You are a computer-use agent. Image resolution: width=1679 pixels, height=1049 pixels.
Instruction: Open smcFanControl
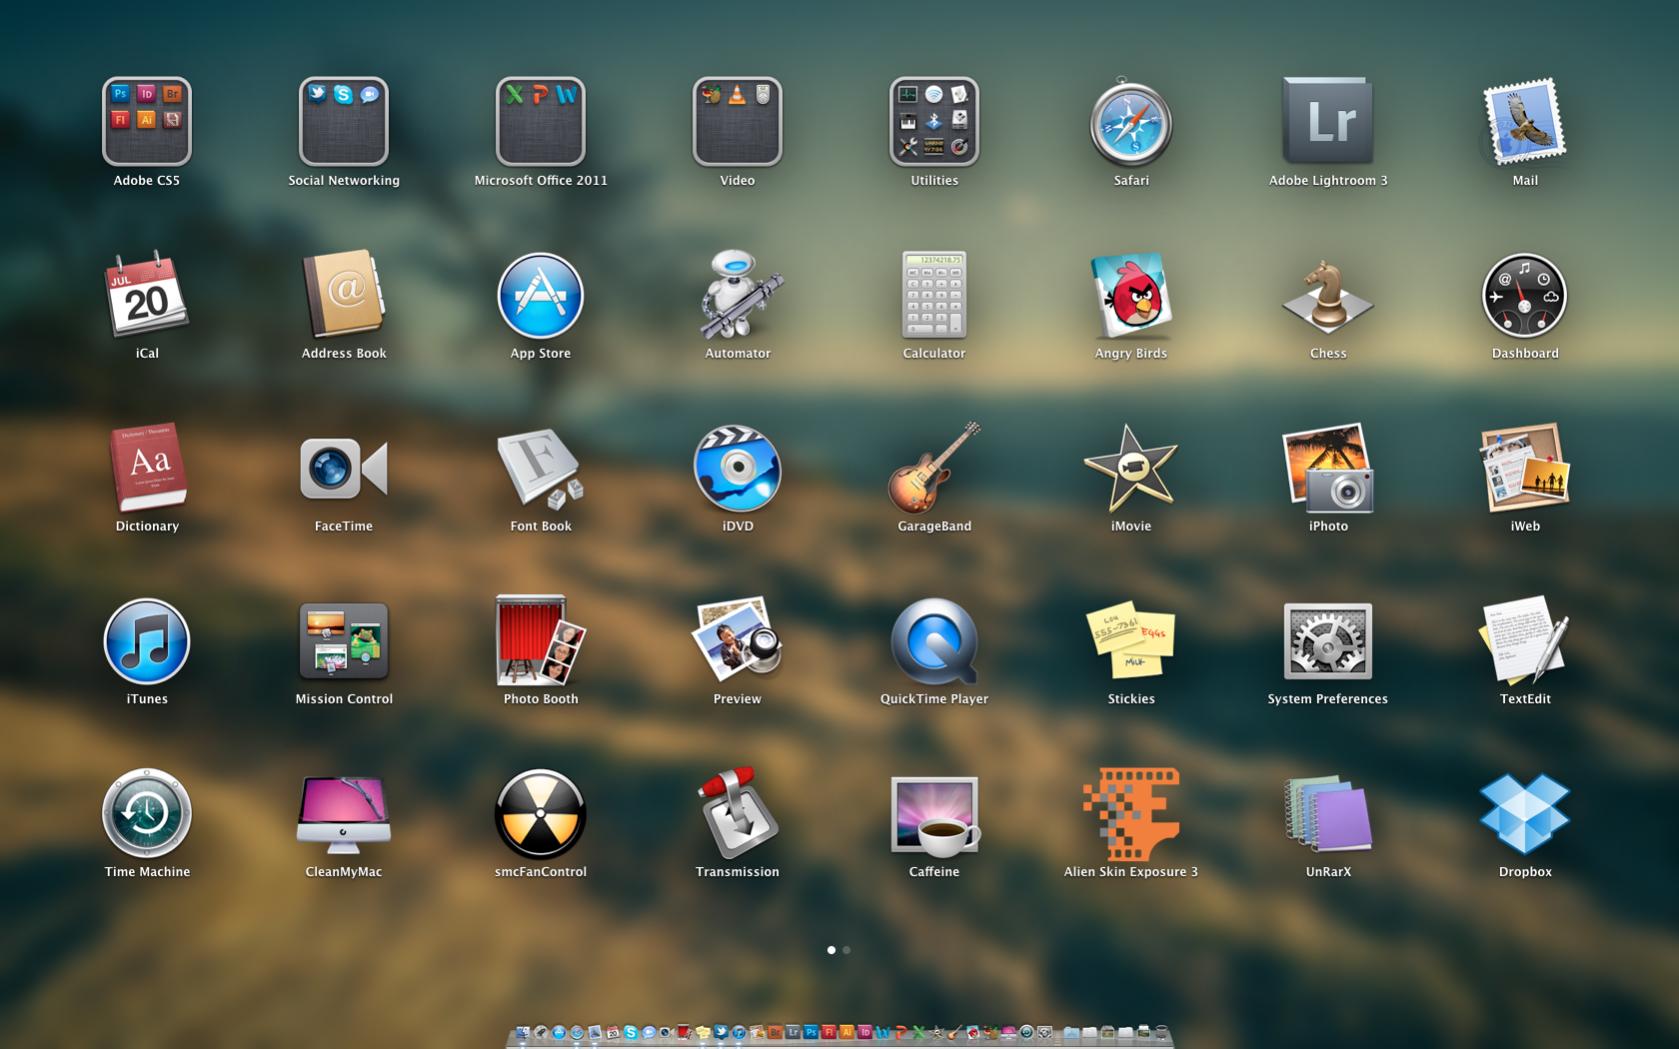[540, 814]
